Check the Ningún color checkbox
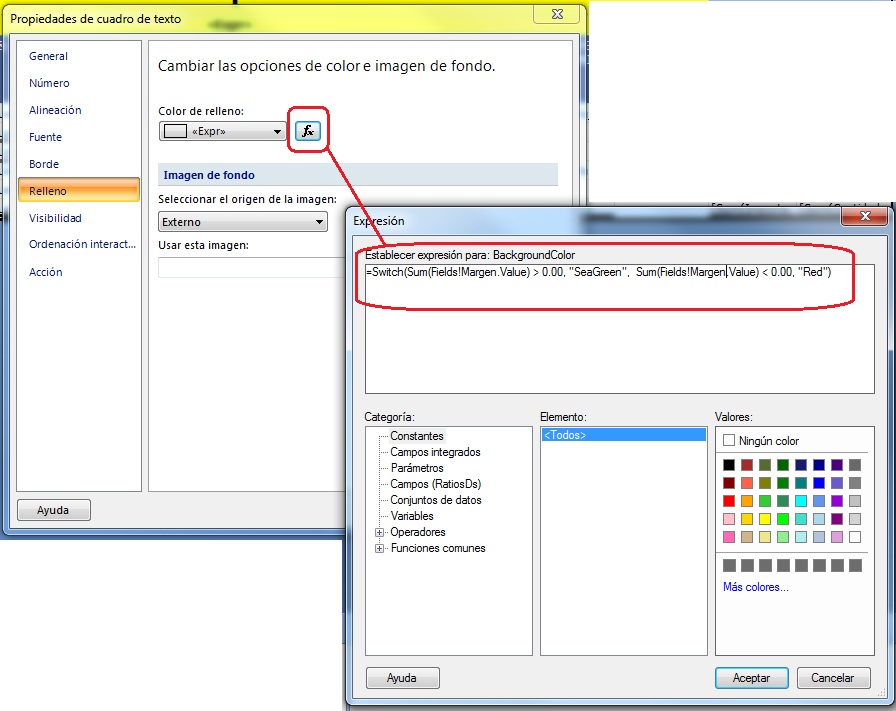 [x=729, y=440]
